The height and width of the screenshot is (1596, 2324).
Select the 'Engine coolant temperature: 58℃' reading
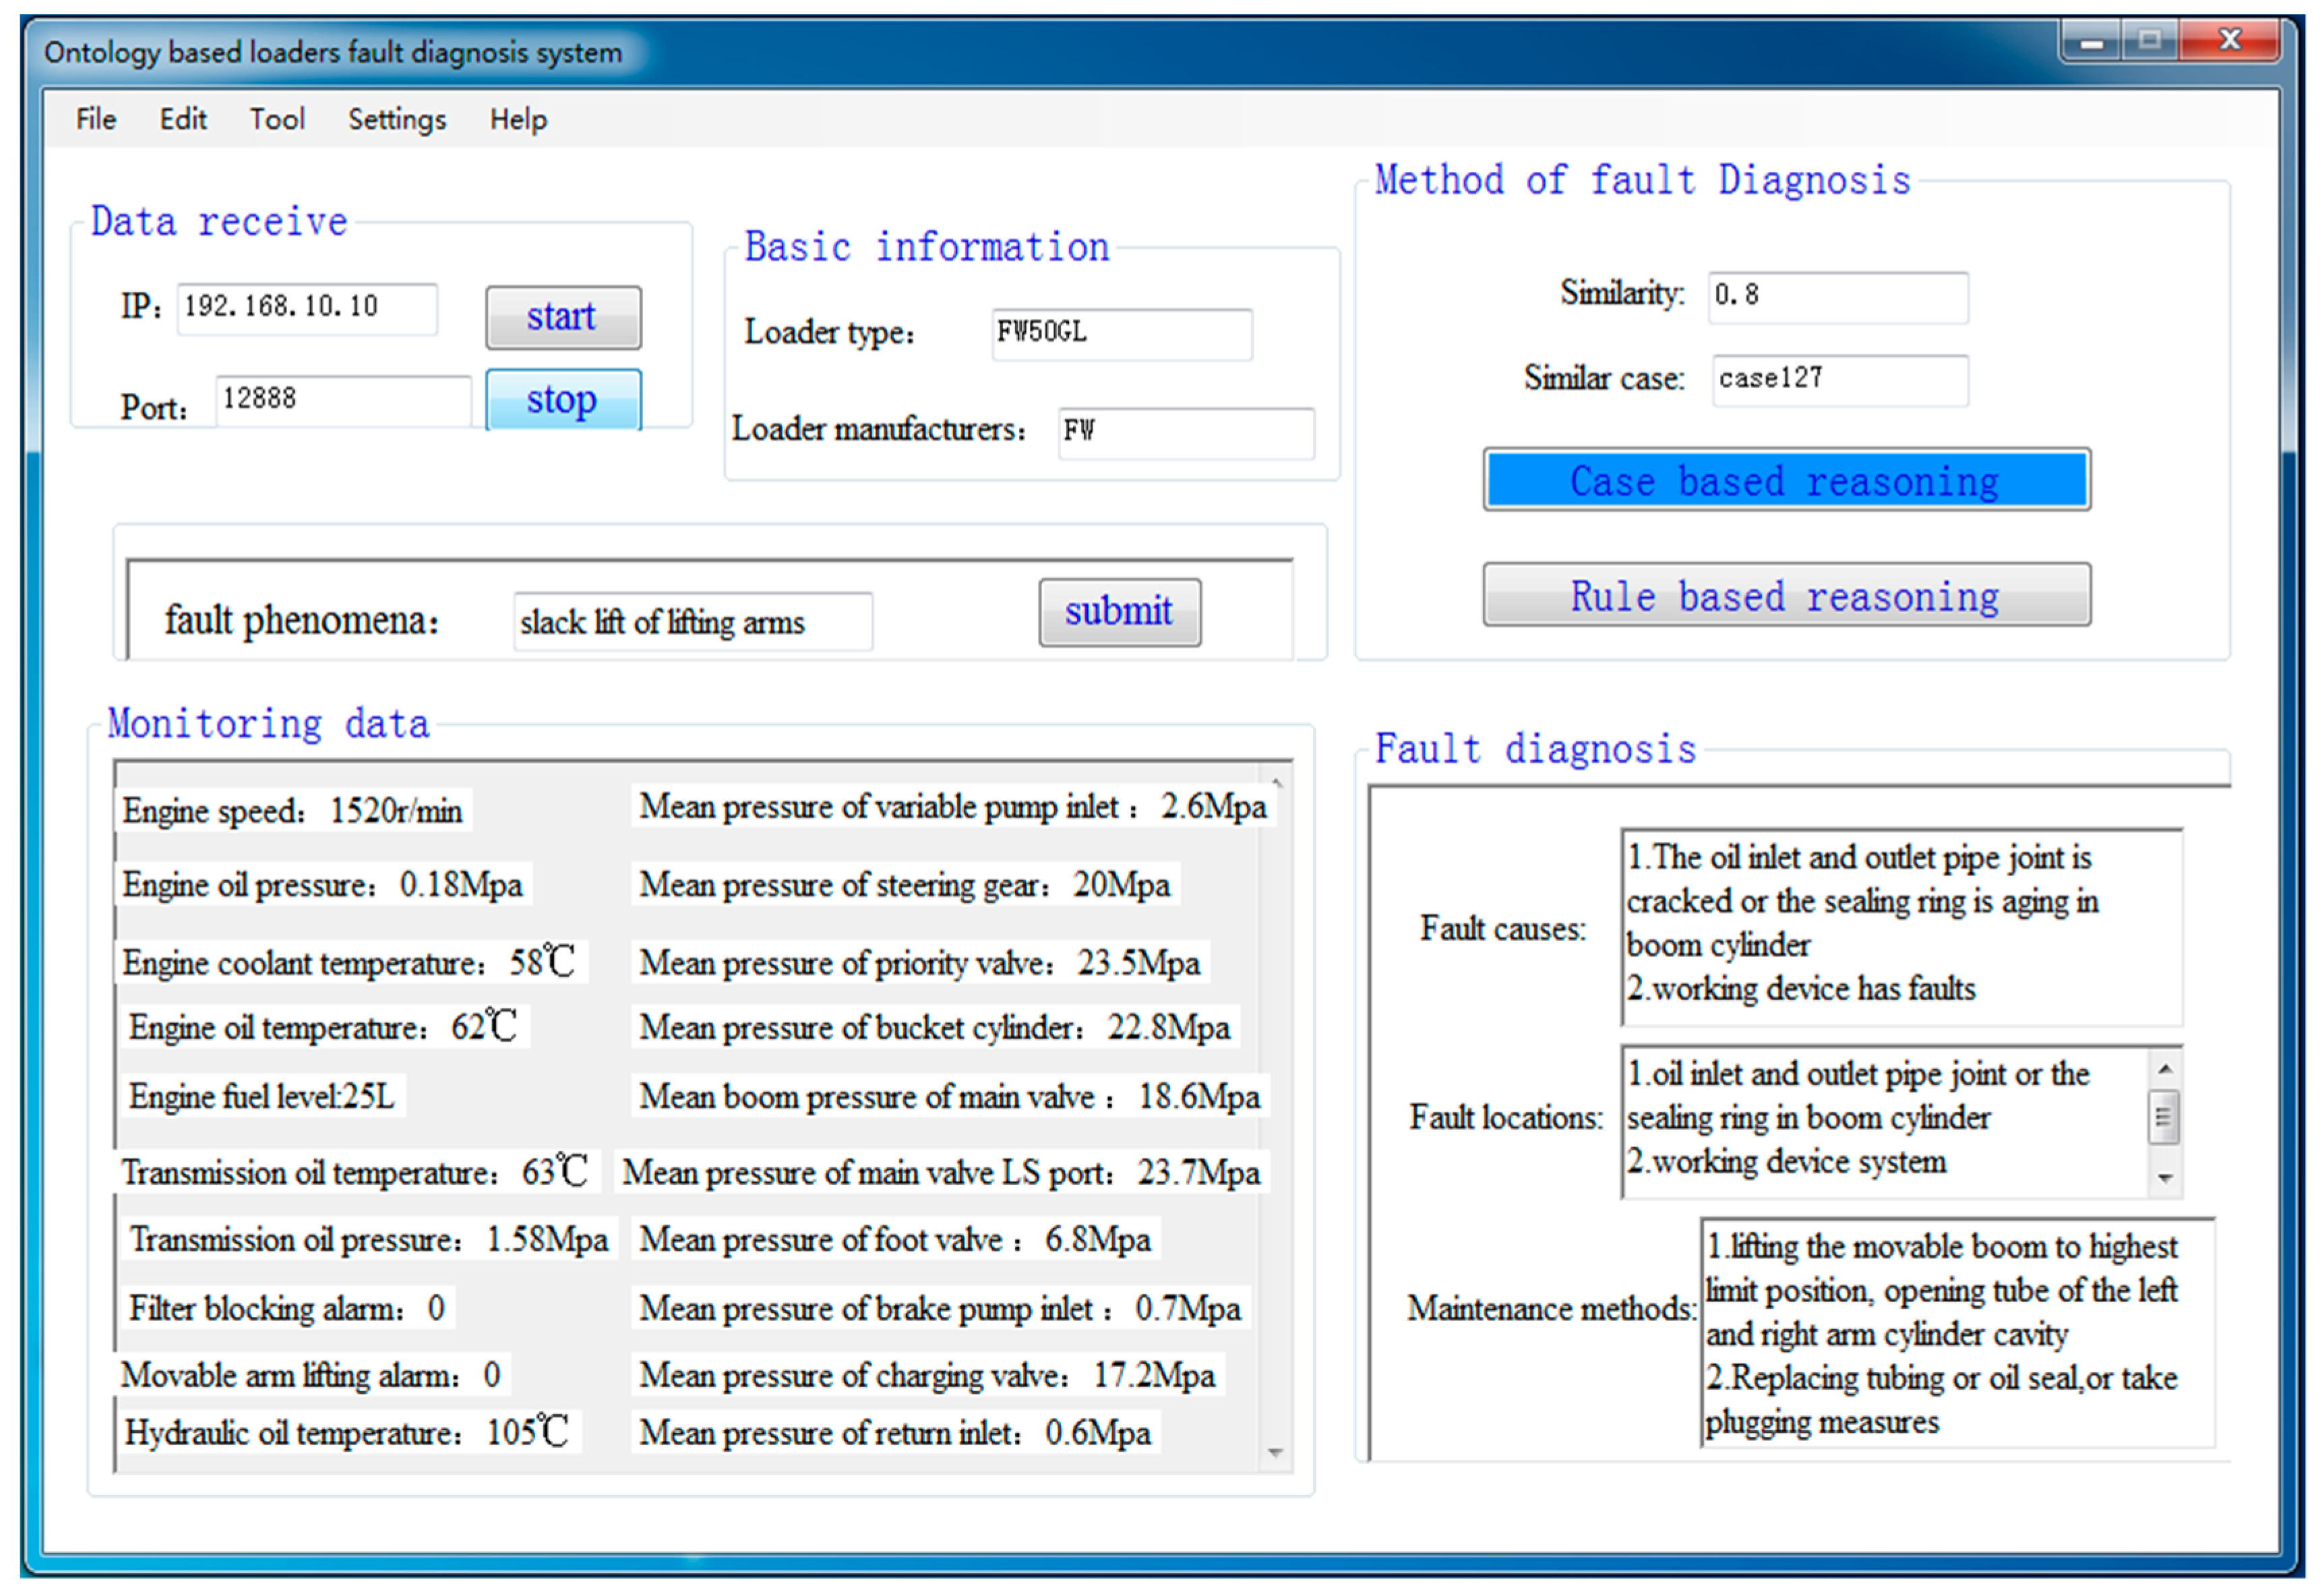pos(350,962)
